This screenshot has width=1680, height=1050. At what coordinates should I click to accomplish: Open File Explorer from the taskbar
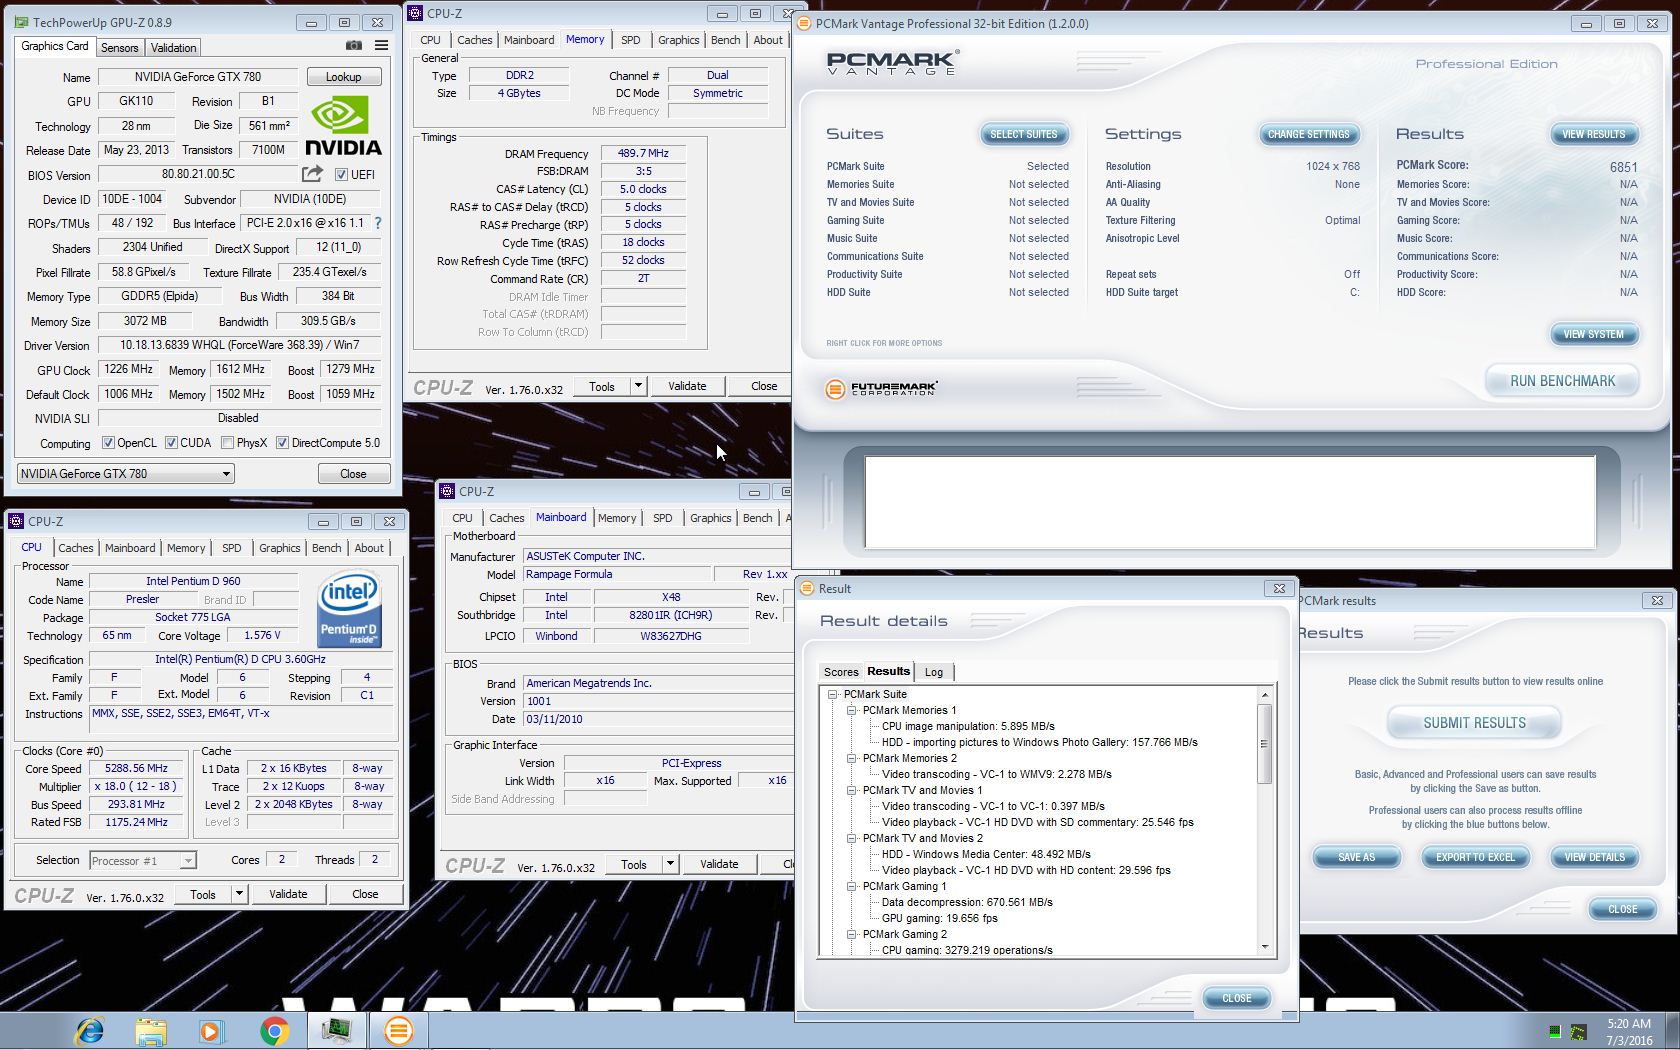(x=151, y=1030)
